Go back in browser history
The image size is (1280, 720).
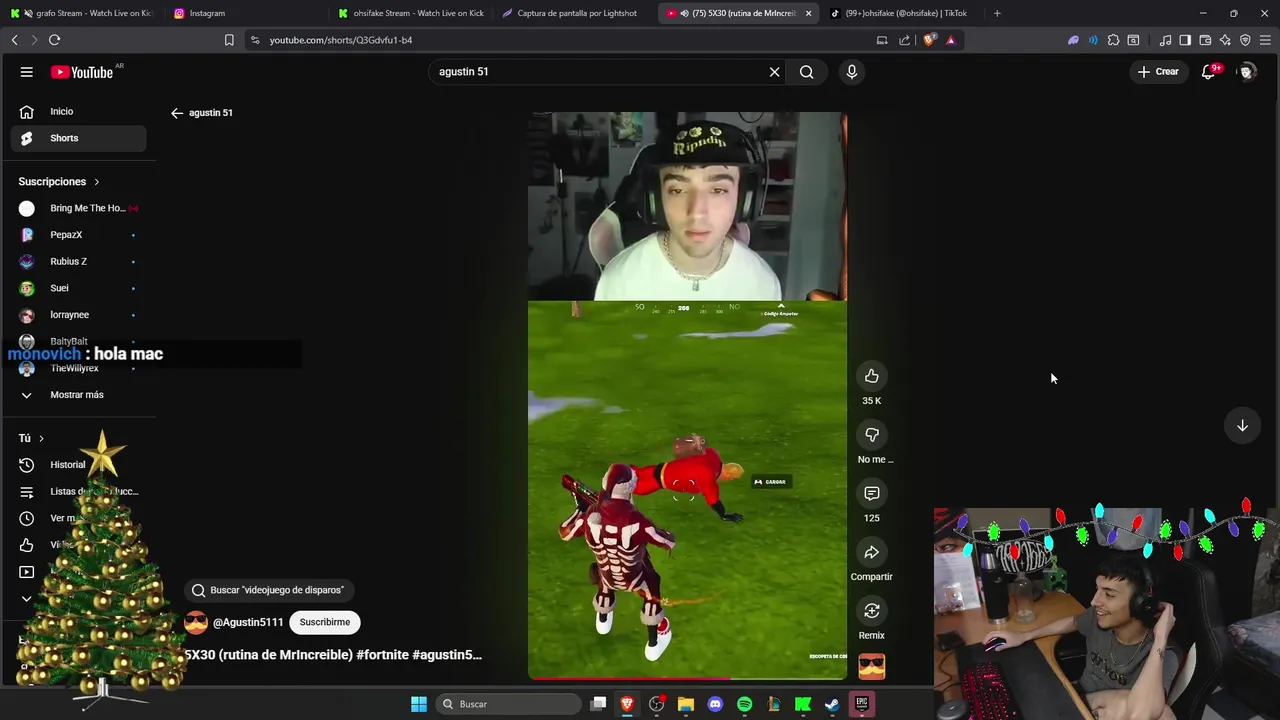[14, 40]
